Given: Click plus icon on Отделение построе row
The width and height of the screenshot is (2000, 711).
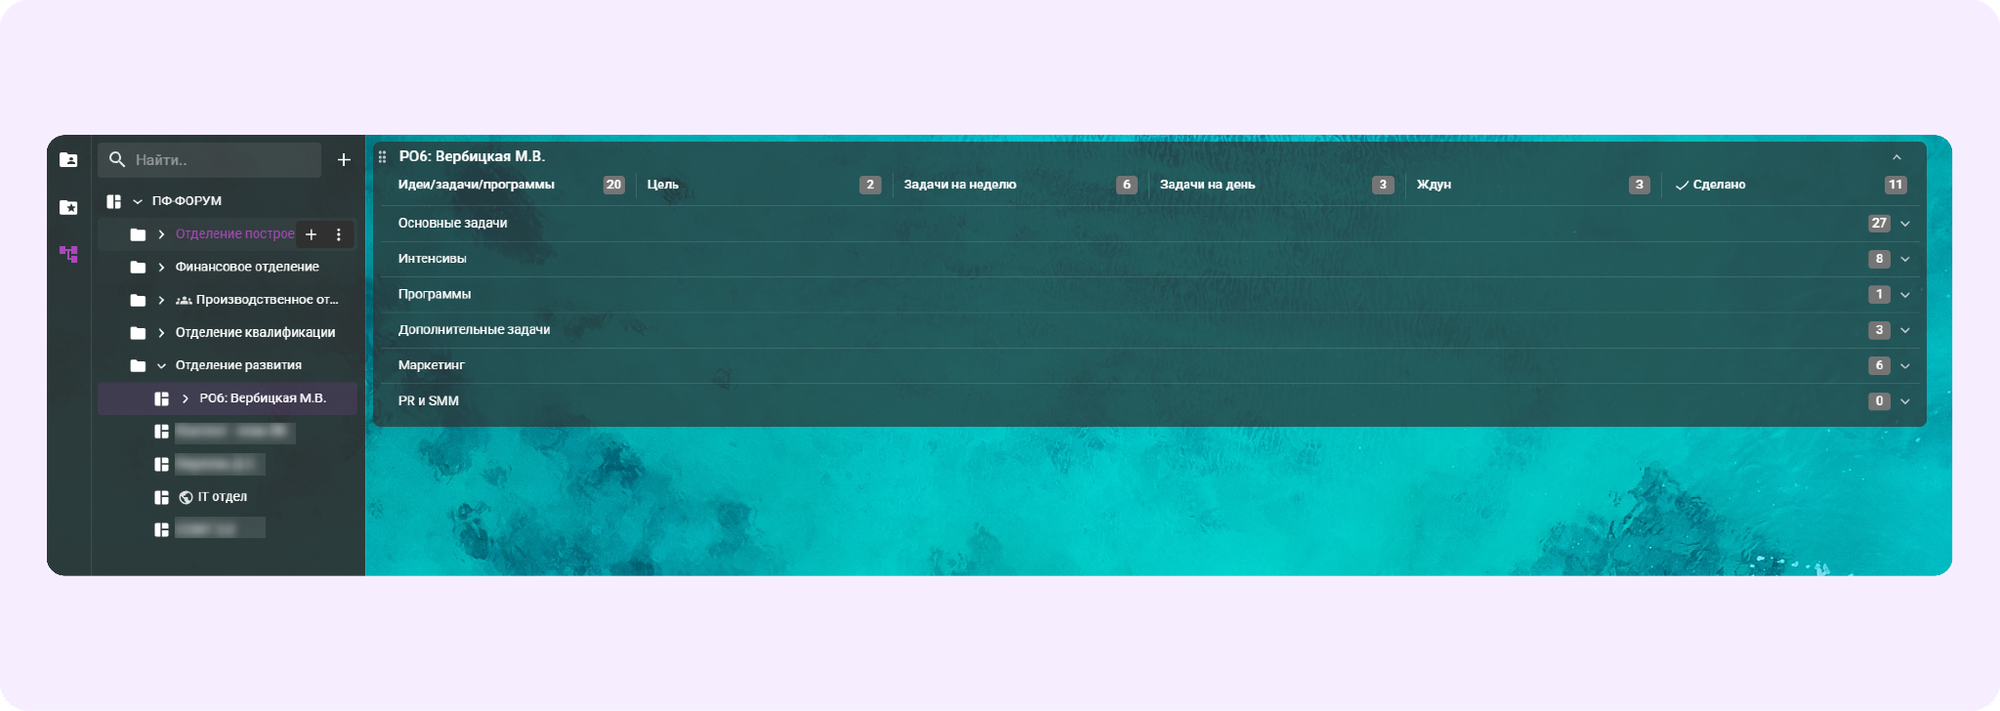Looking at the screenshot, I should click(311, 234).
